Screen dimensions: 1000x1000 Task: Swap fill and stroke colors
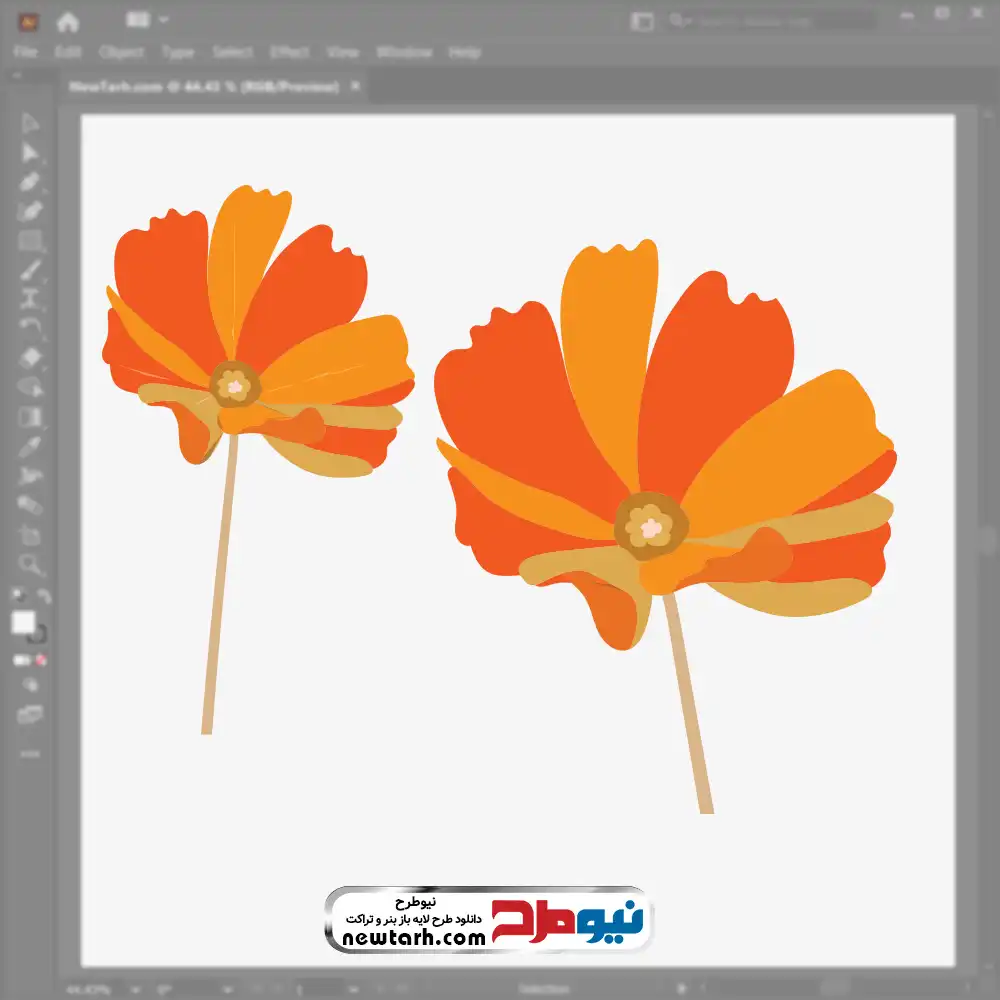click(x=44, y=596)
